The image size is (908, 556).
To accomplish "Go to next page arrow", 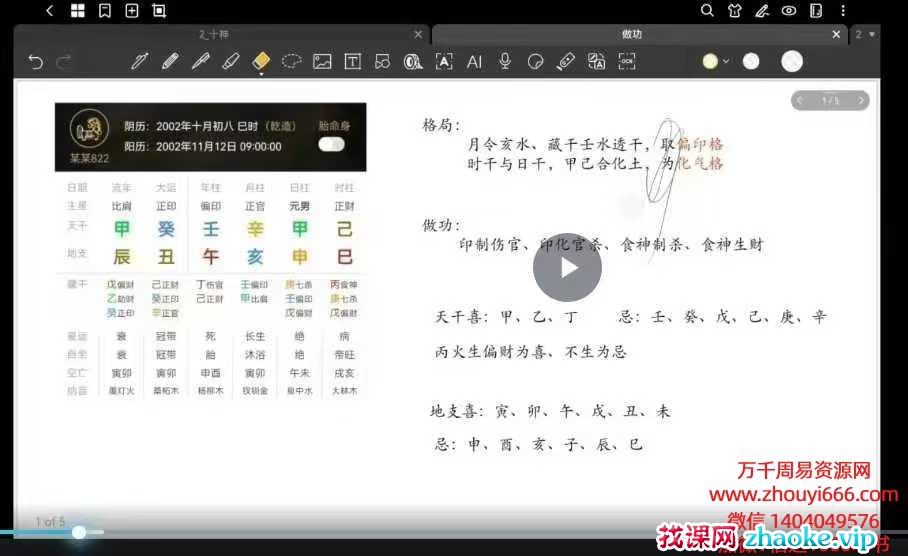I will click(861, 101).
